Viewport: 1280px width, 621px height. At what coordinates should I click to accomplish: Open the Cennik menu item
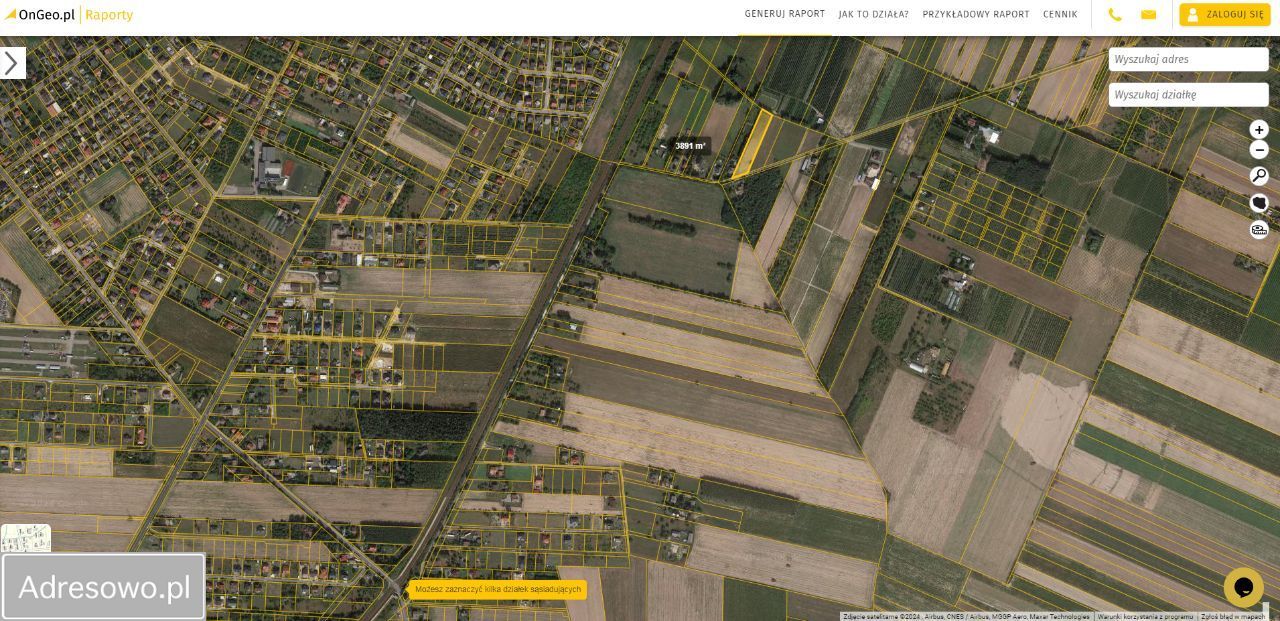(x=1060, y=15)
